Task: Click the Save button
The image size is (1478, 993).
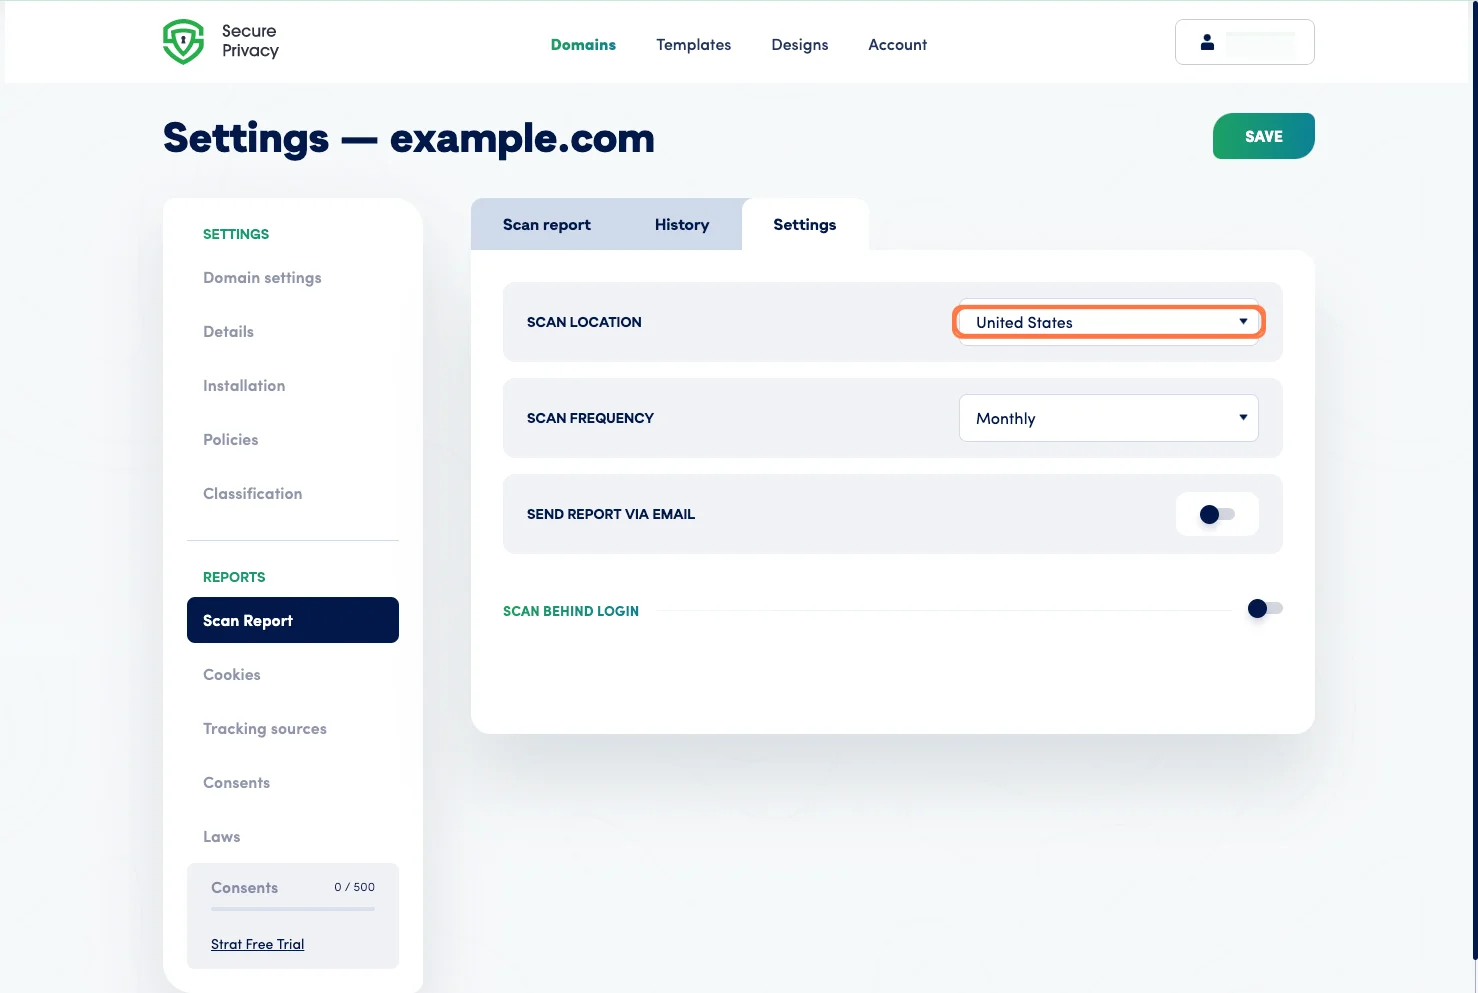Action: pos(1263,136)
